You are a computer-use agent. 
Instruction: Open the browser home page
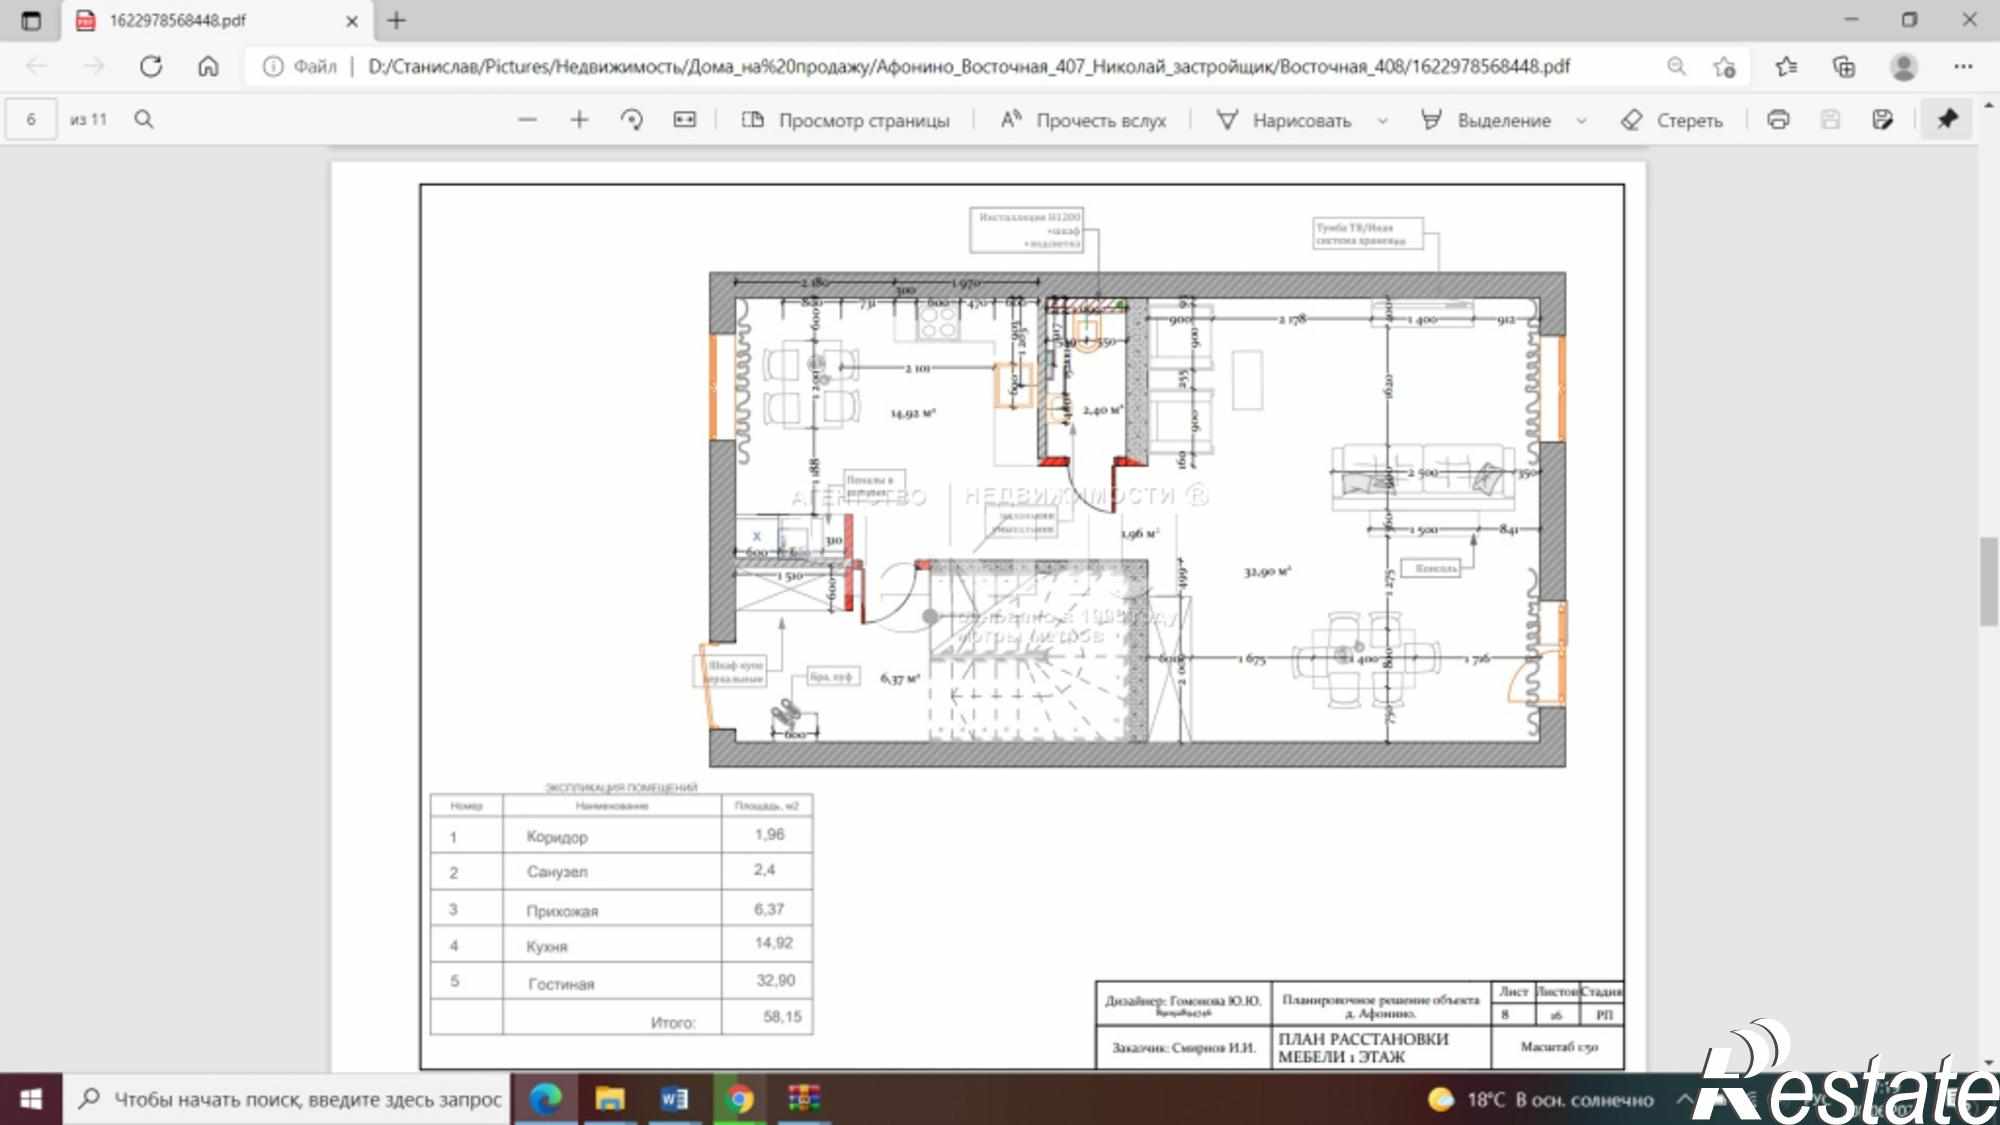(x=208, y=66)
